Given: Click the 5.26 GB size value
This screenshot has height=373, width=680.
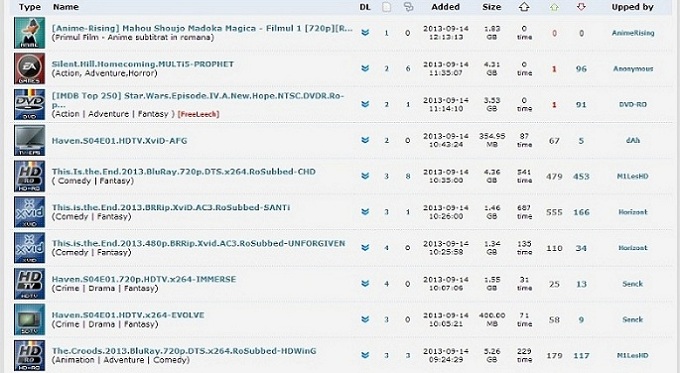Looking at the screenshot, I should 492,355.
